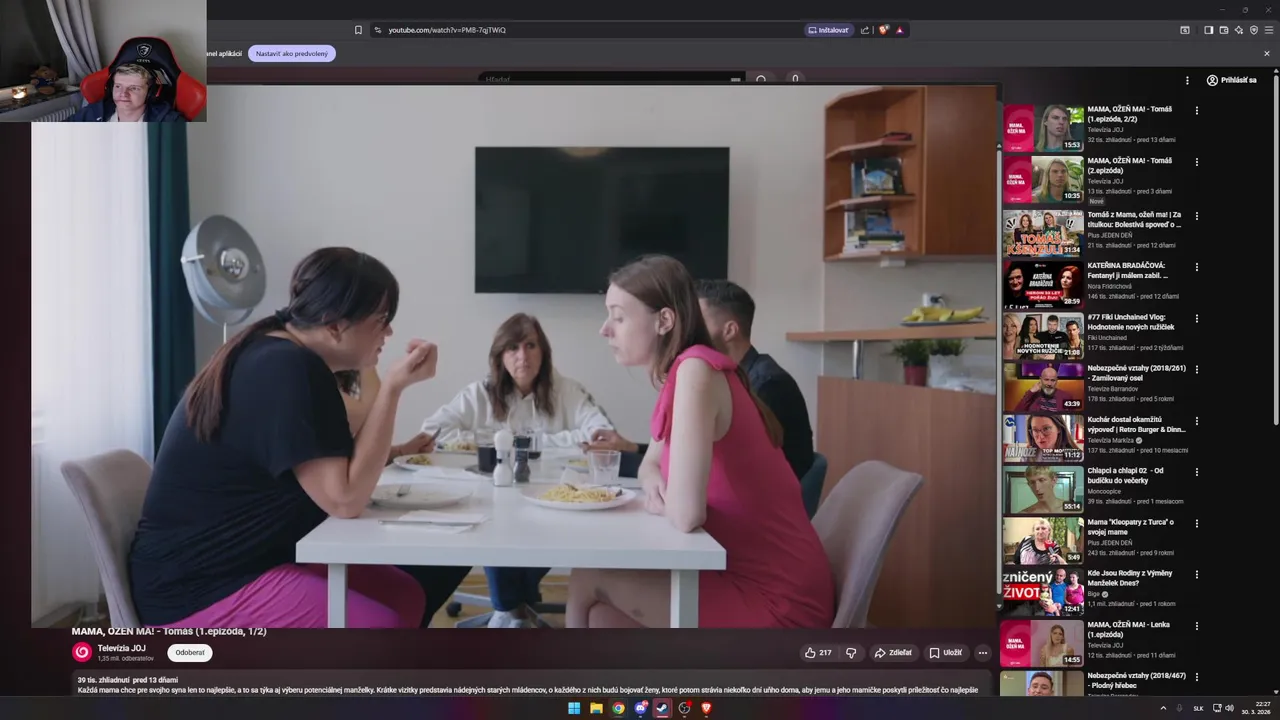Save the video with Uložiť
The image size is (1280, 720).
tap(945, 653)
